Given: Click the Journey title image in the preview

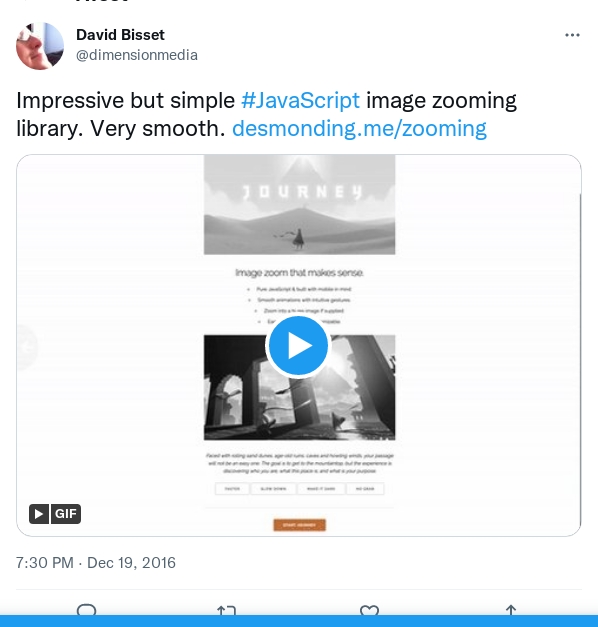Looking at the screenshot, I should point(299,204).
